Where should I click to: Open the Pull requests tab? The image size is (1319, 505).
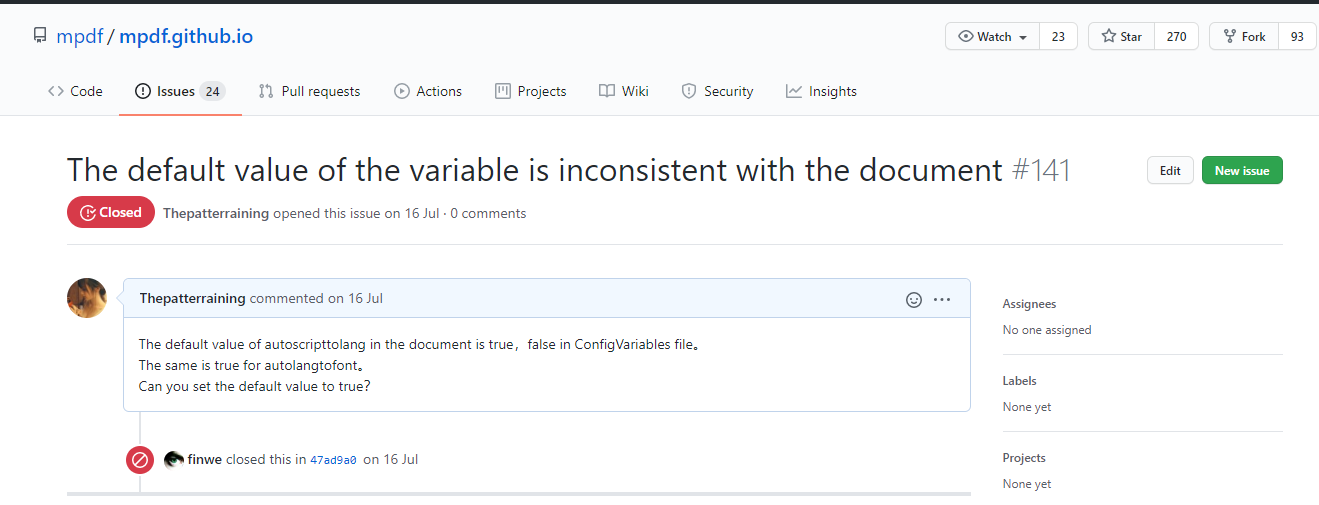coord(309,91)
